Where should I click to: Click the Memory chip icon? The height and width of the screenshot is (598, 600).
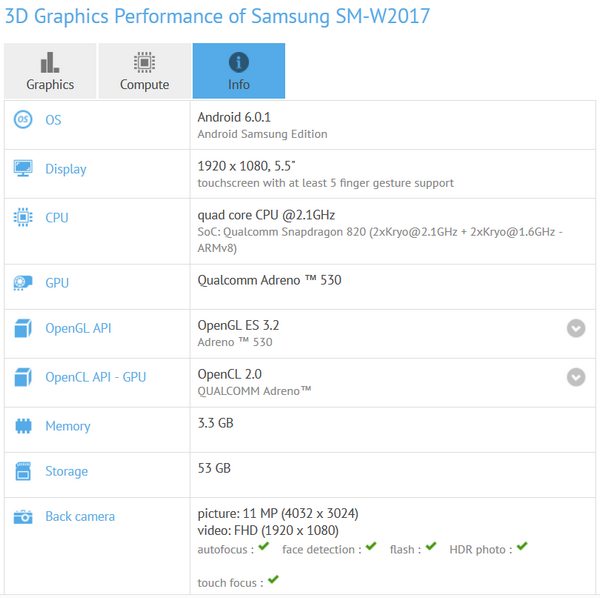pos(22,426)
